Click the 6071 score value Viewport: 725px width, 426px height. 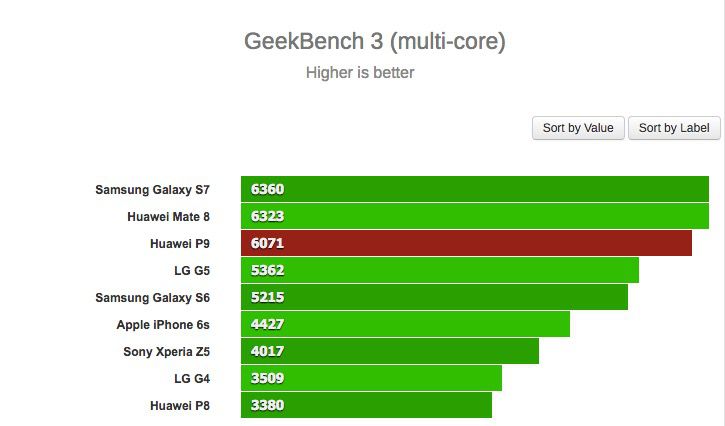[x=268, y=243]
